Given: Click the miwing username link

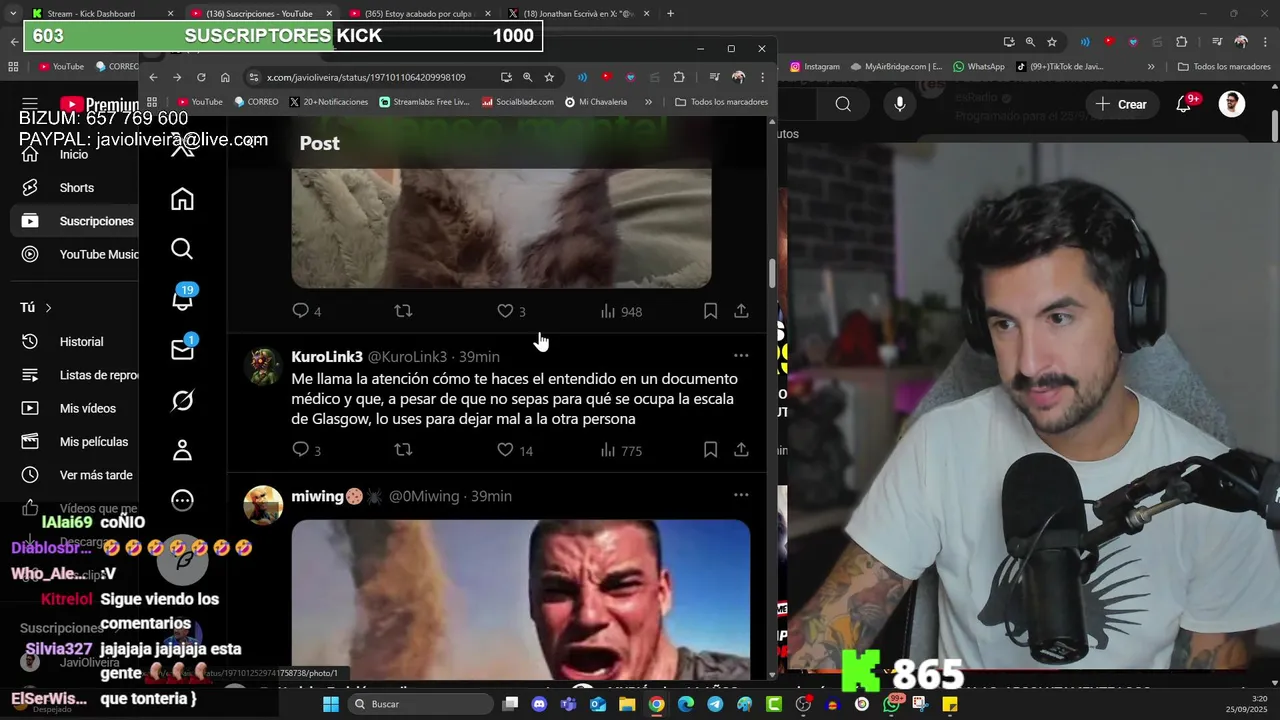Looking at the screenshot, I should [x=316, y=496].
